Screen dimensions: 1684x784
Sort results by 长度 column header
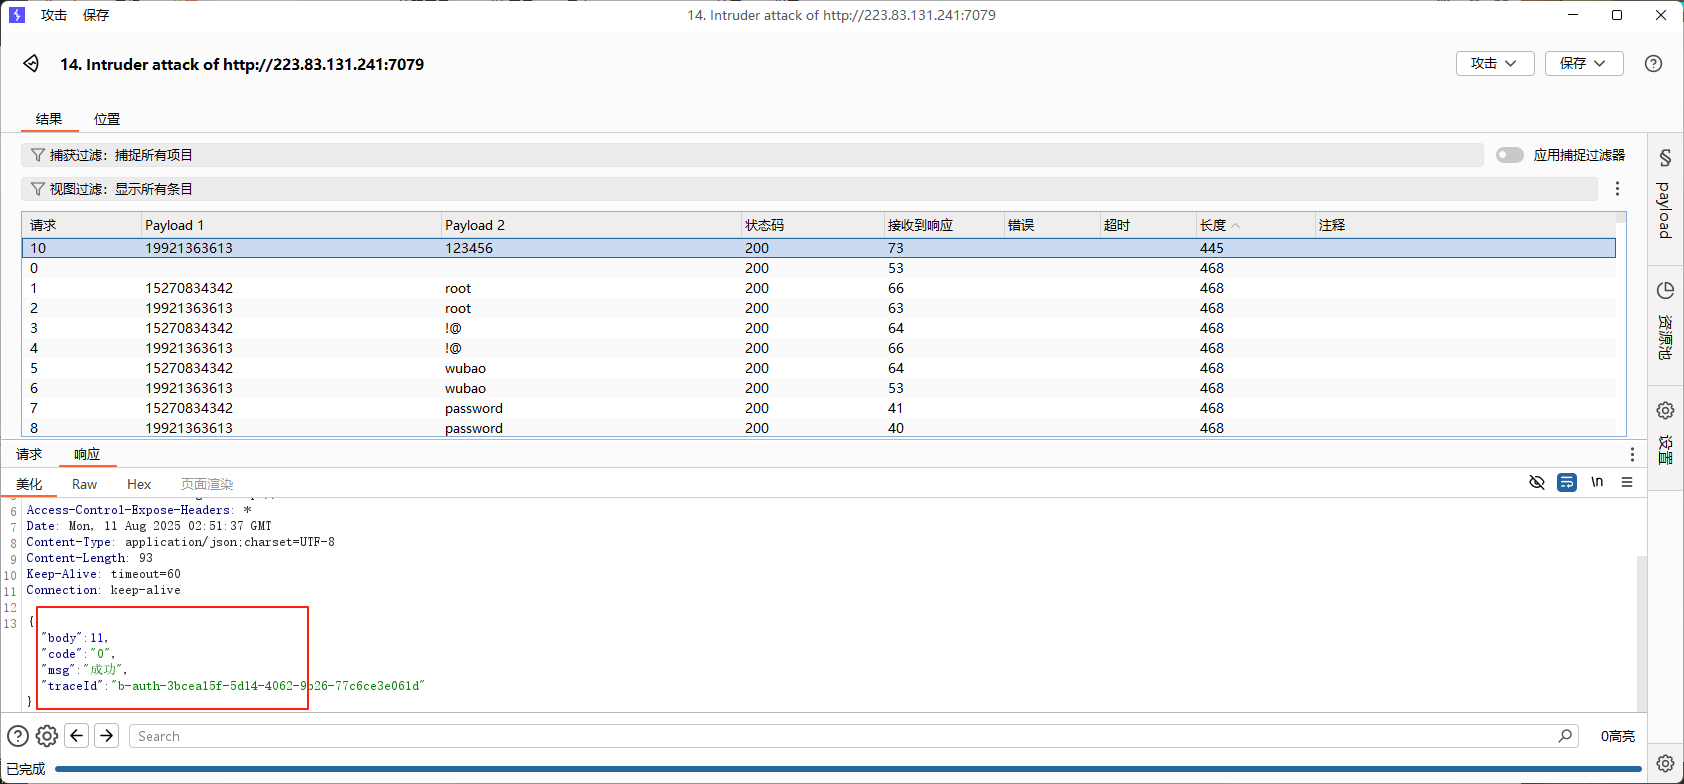click(x=1213, y=225)
